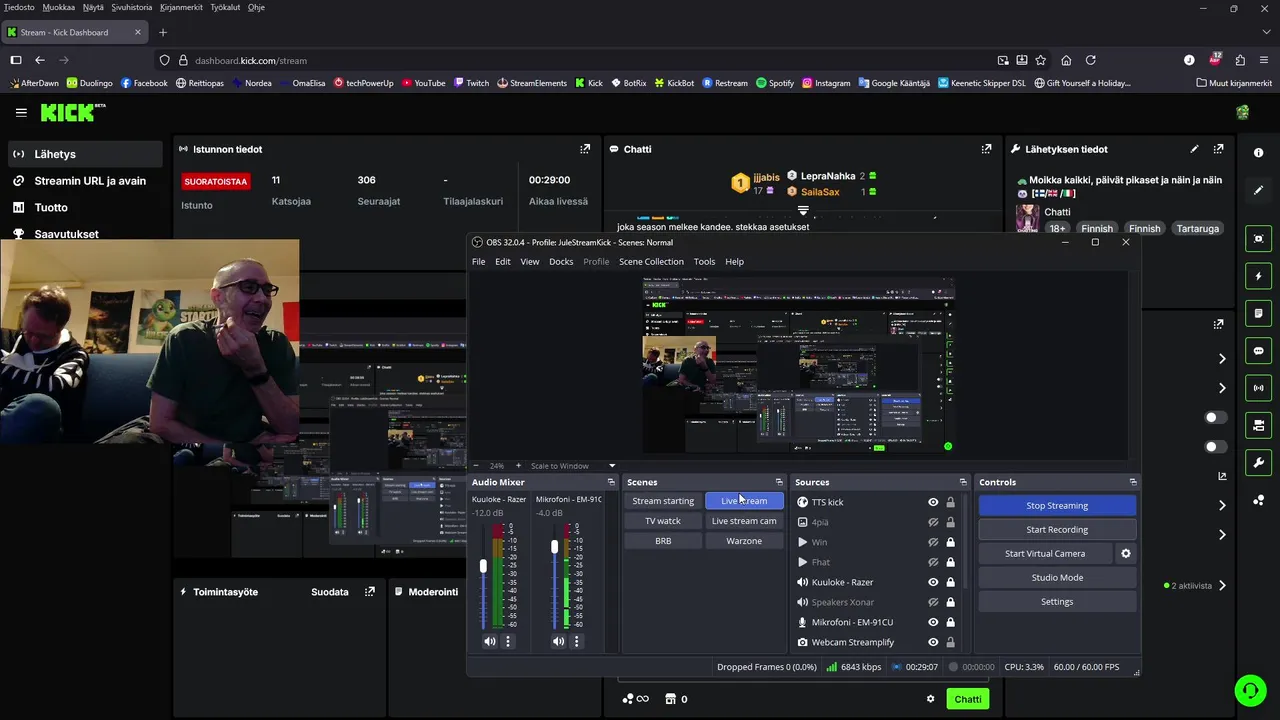Undock the Scenes panel

779,482
